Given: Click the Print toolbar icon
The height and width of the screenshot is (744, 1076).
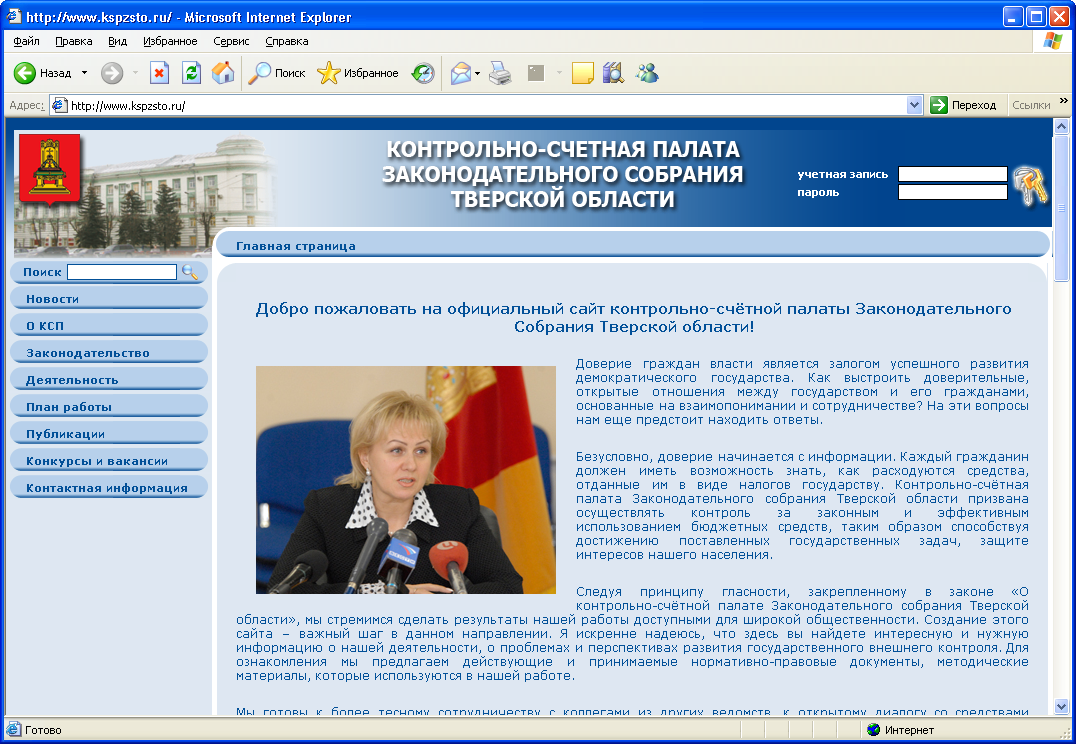Looking at the screenshot, I should click(501, 73).
